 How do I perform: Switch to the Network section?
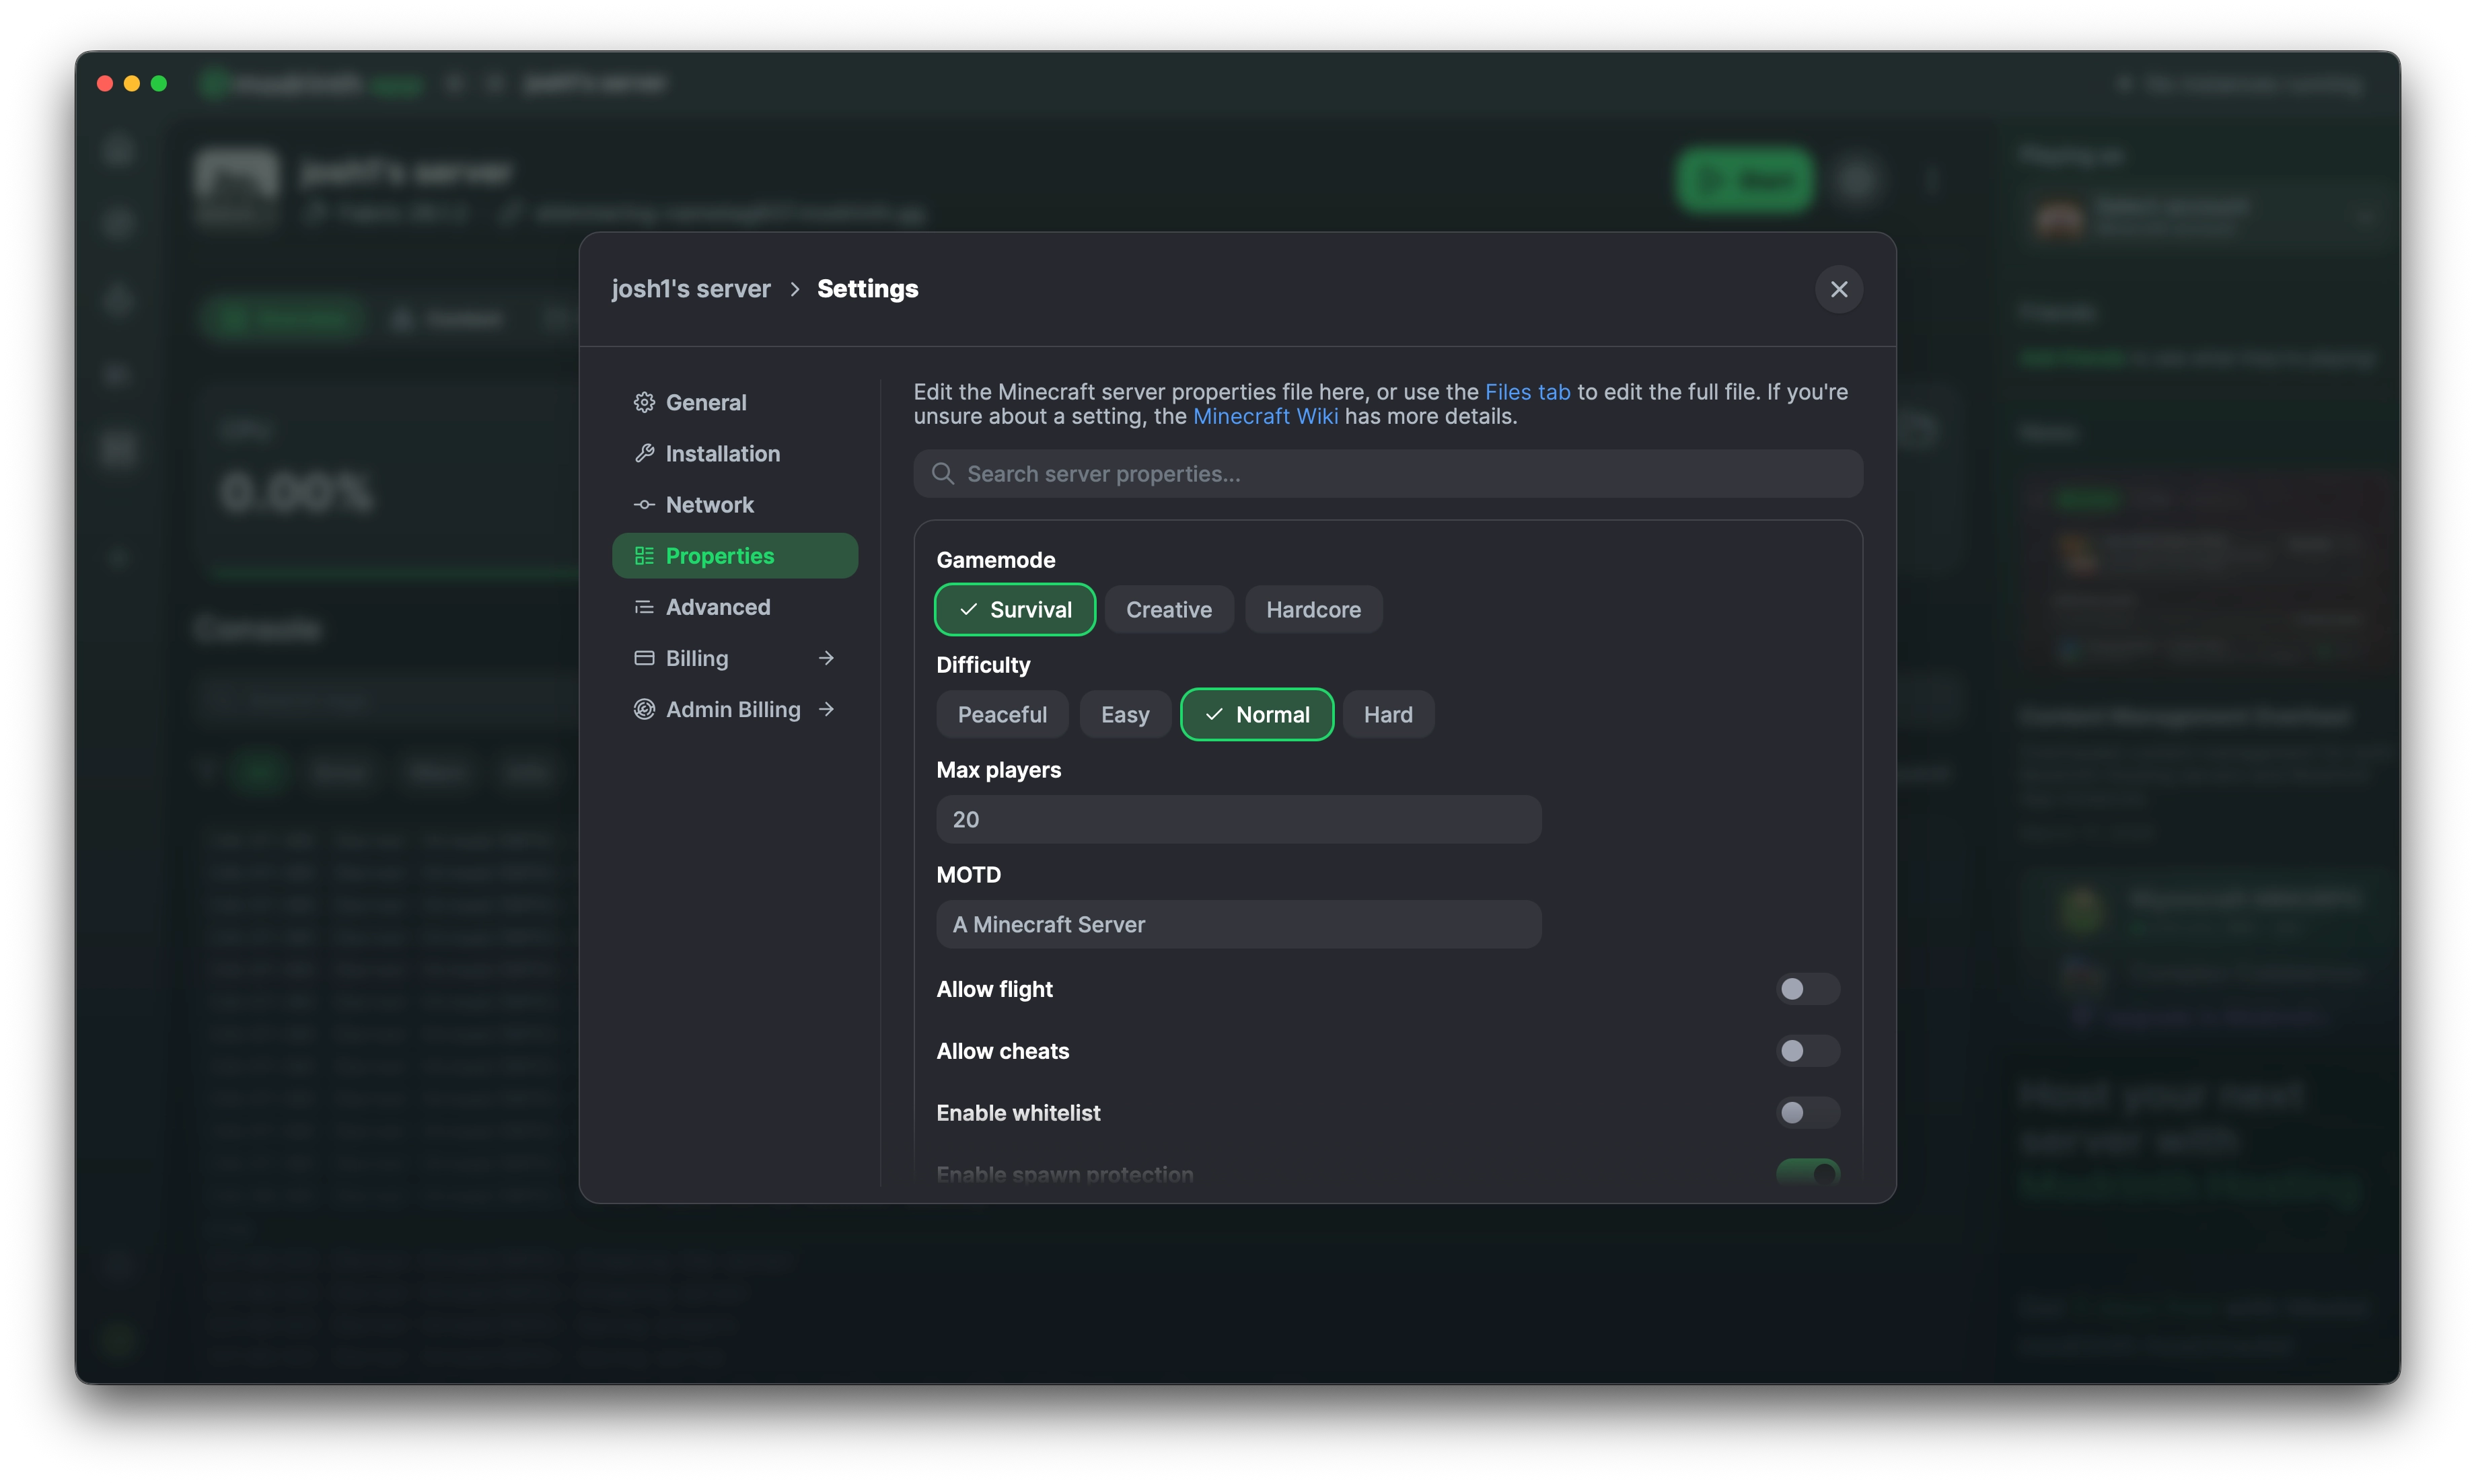pyautogui.click(x=735, y=505)
